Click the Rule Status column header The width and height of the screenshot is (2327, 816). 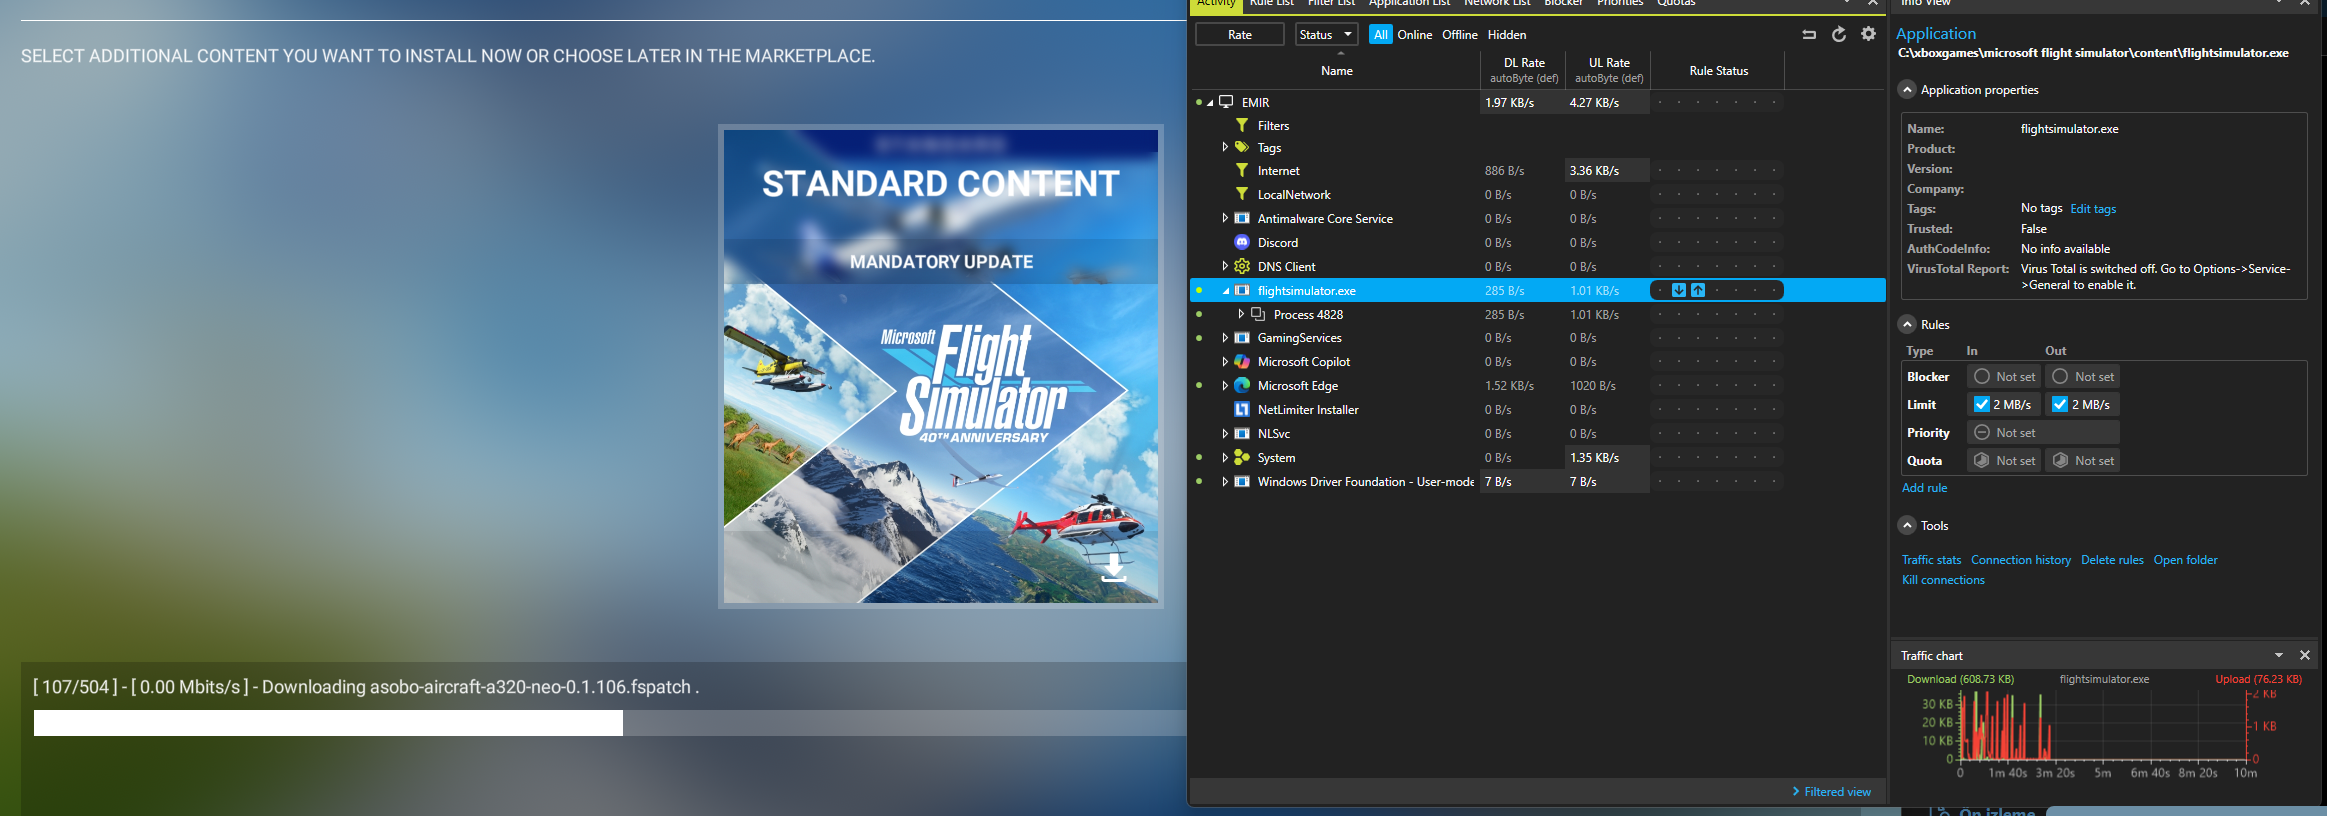1719,71
